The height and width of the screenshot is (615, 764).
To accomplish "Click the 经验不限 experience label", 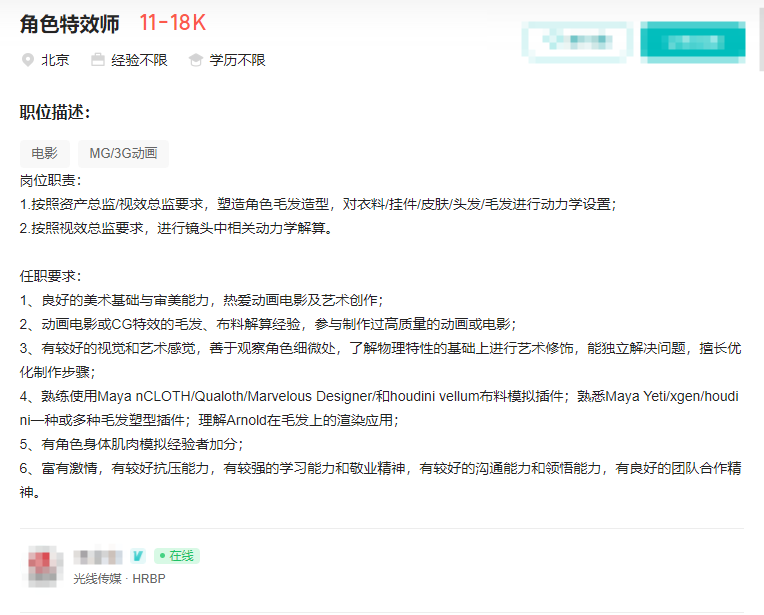I will point(139,60).
